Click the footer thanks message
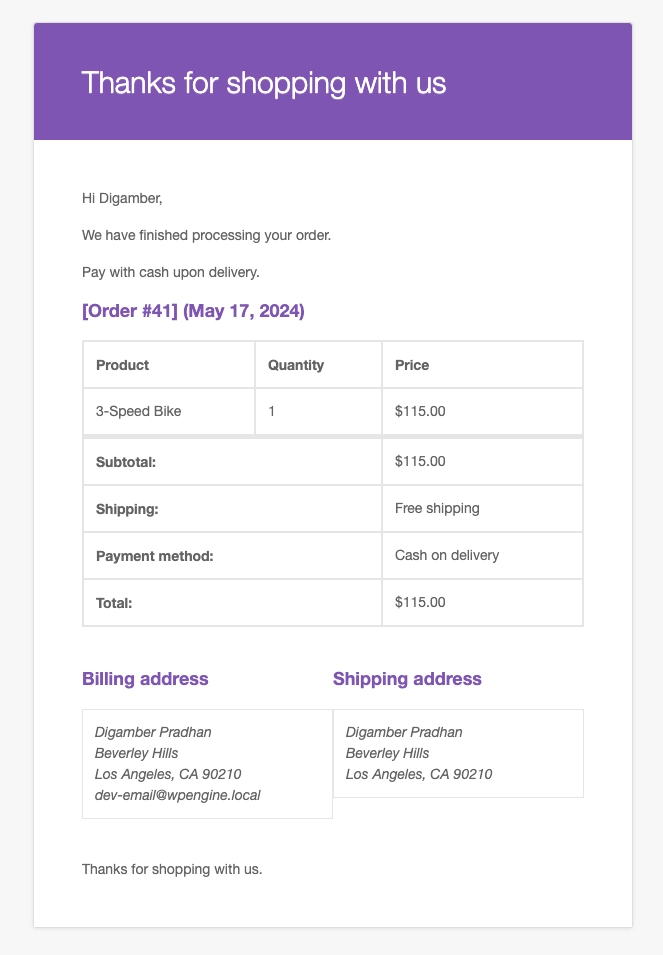The width and height of the screenshot is (663, 955). point(172,869)
